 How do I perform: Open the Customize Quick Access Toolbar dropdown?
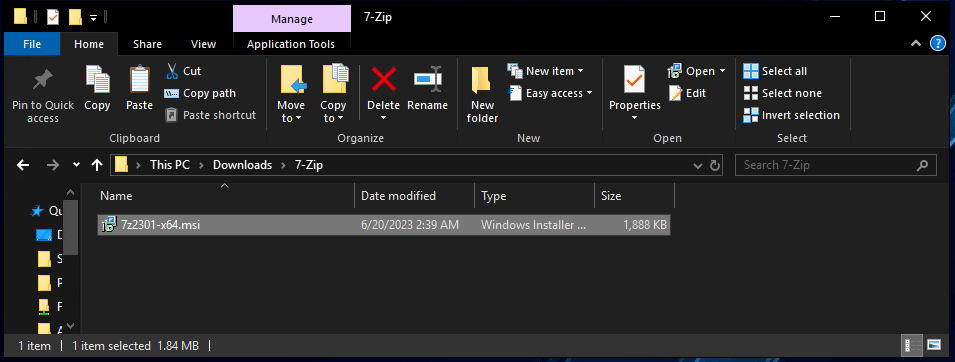93,17
